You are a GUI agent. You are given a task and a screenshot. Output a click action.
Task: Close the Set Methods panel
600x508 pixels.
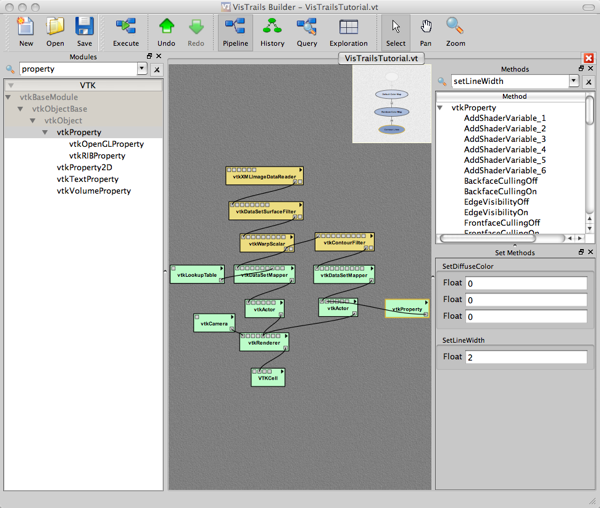point(590,252)
